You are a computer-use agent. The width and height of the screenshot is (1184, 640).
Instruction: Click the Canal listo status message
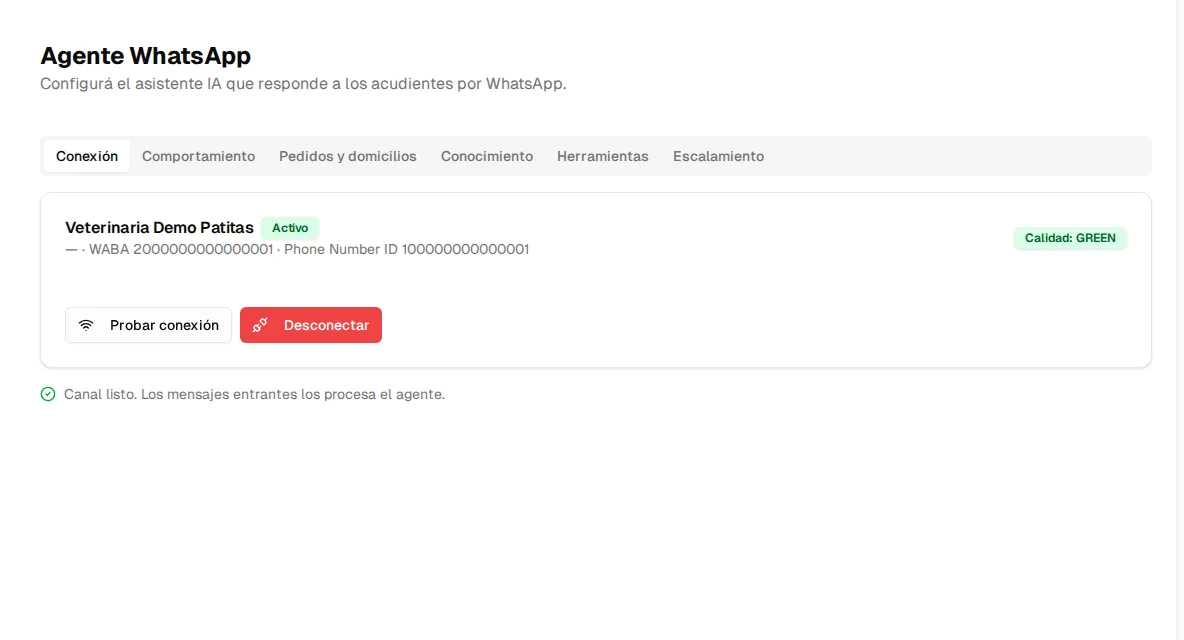[x=254, y=394]
